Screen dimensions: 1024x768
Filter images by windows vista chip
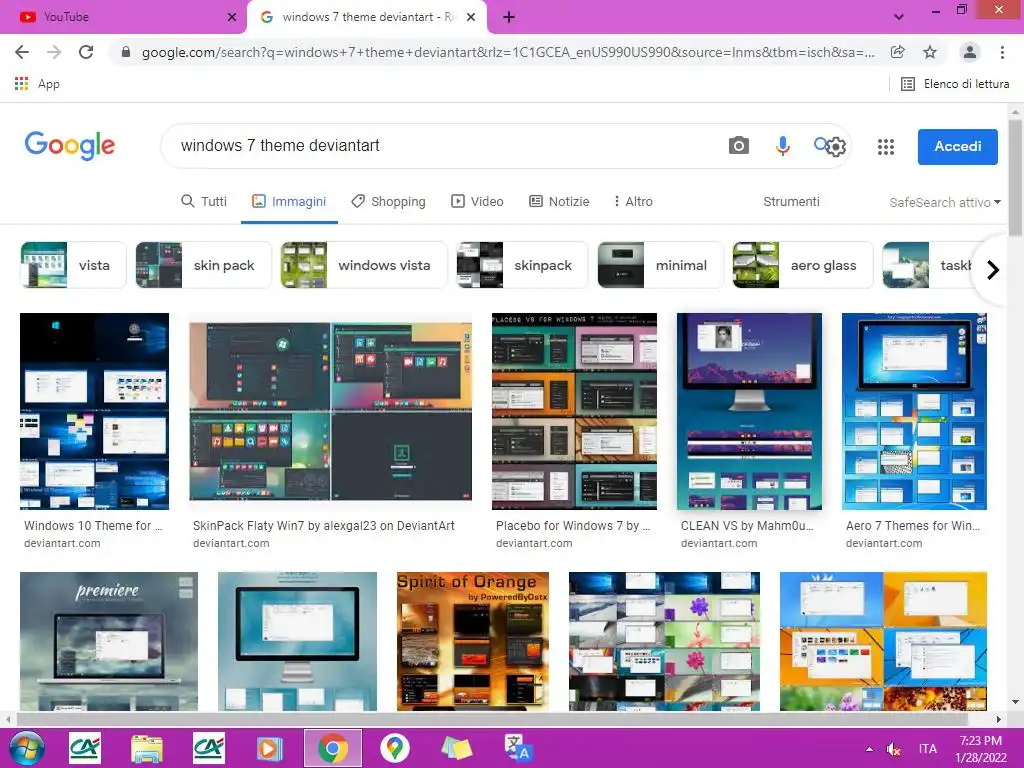pos(364,265)
